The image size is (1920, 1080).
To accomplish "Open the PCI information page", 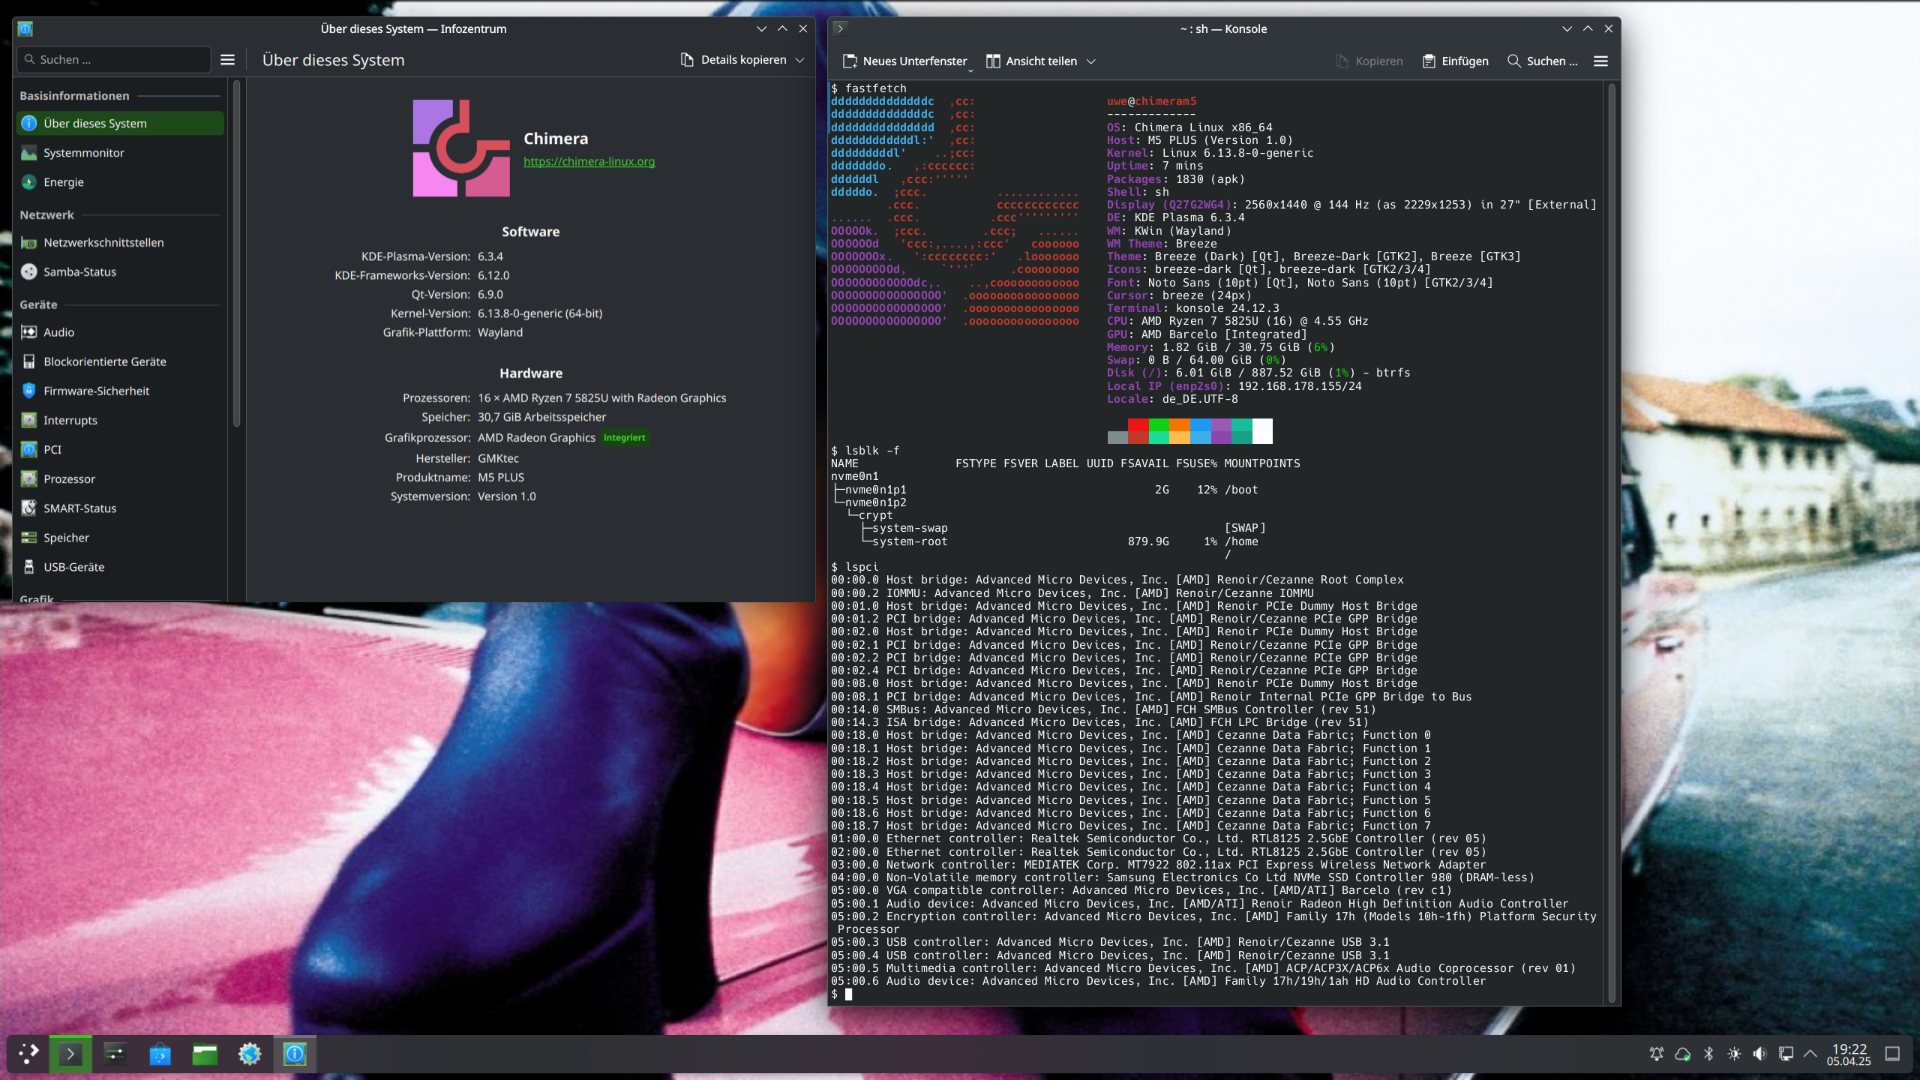I will pos(120,450).
